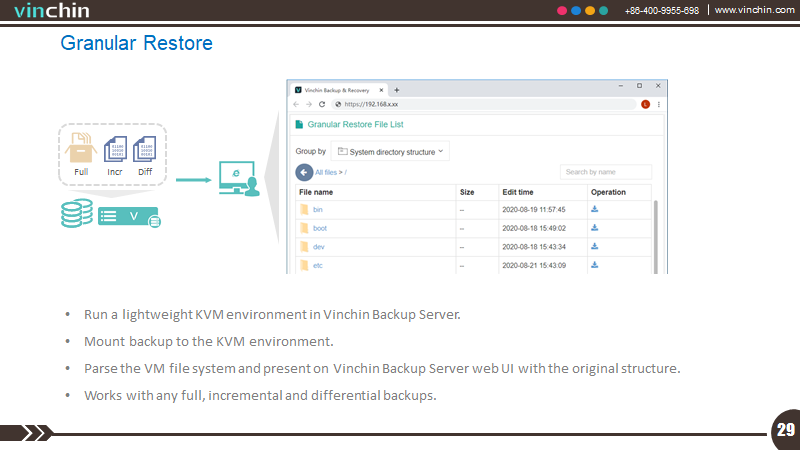This screenshot has height=450, width=800.
Task: Reload the page with the refresh icon
Action: point(322,104)
